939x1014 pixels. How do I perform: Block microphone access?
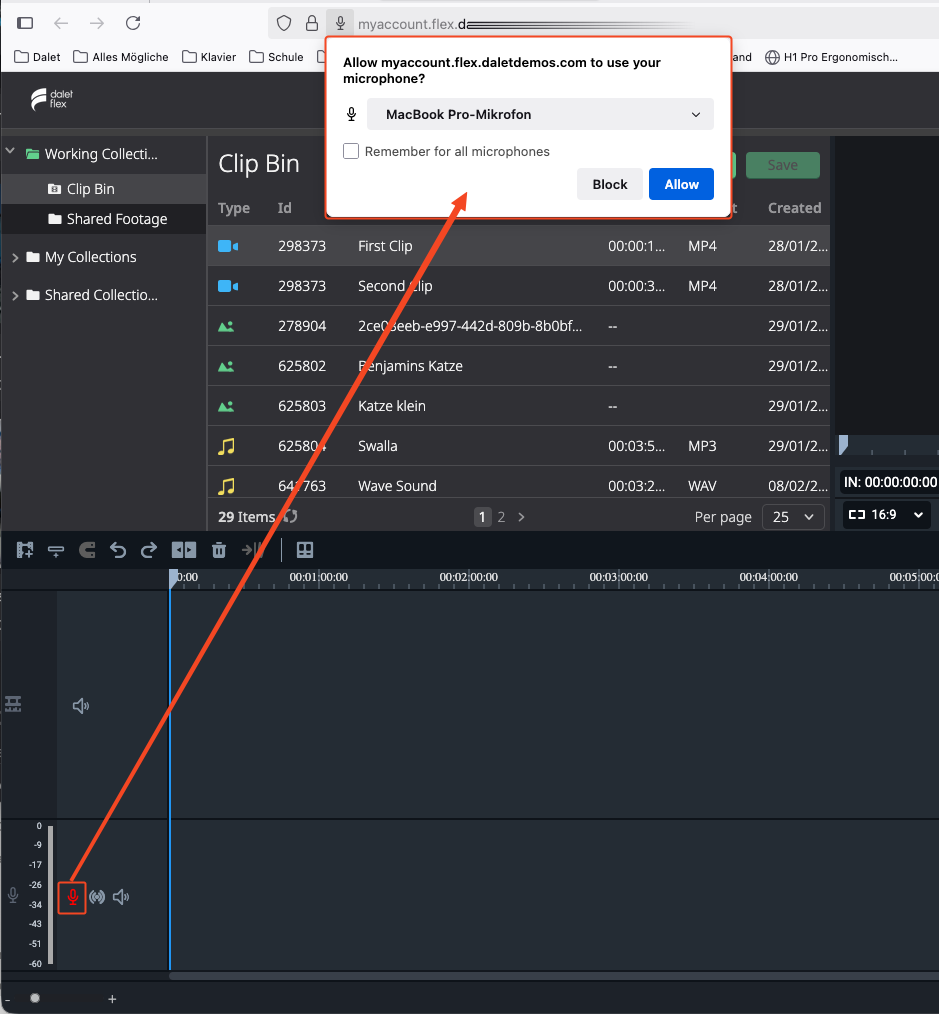click(610, 184)
